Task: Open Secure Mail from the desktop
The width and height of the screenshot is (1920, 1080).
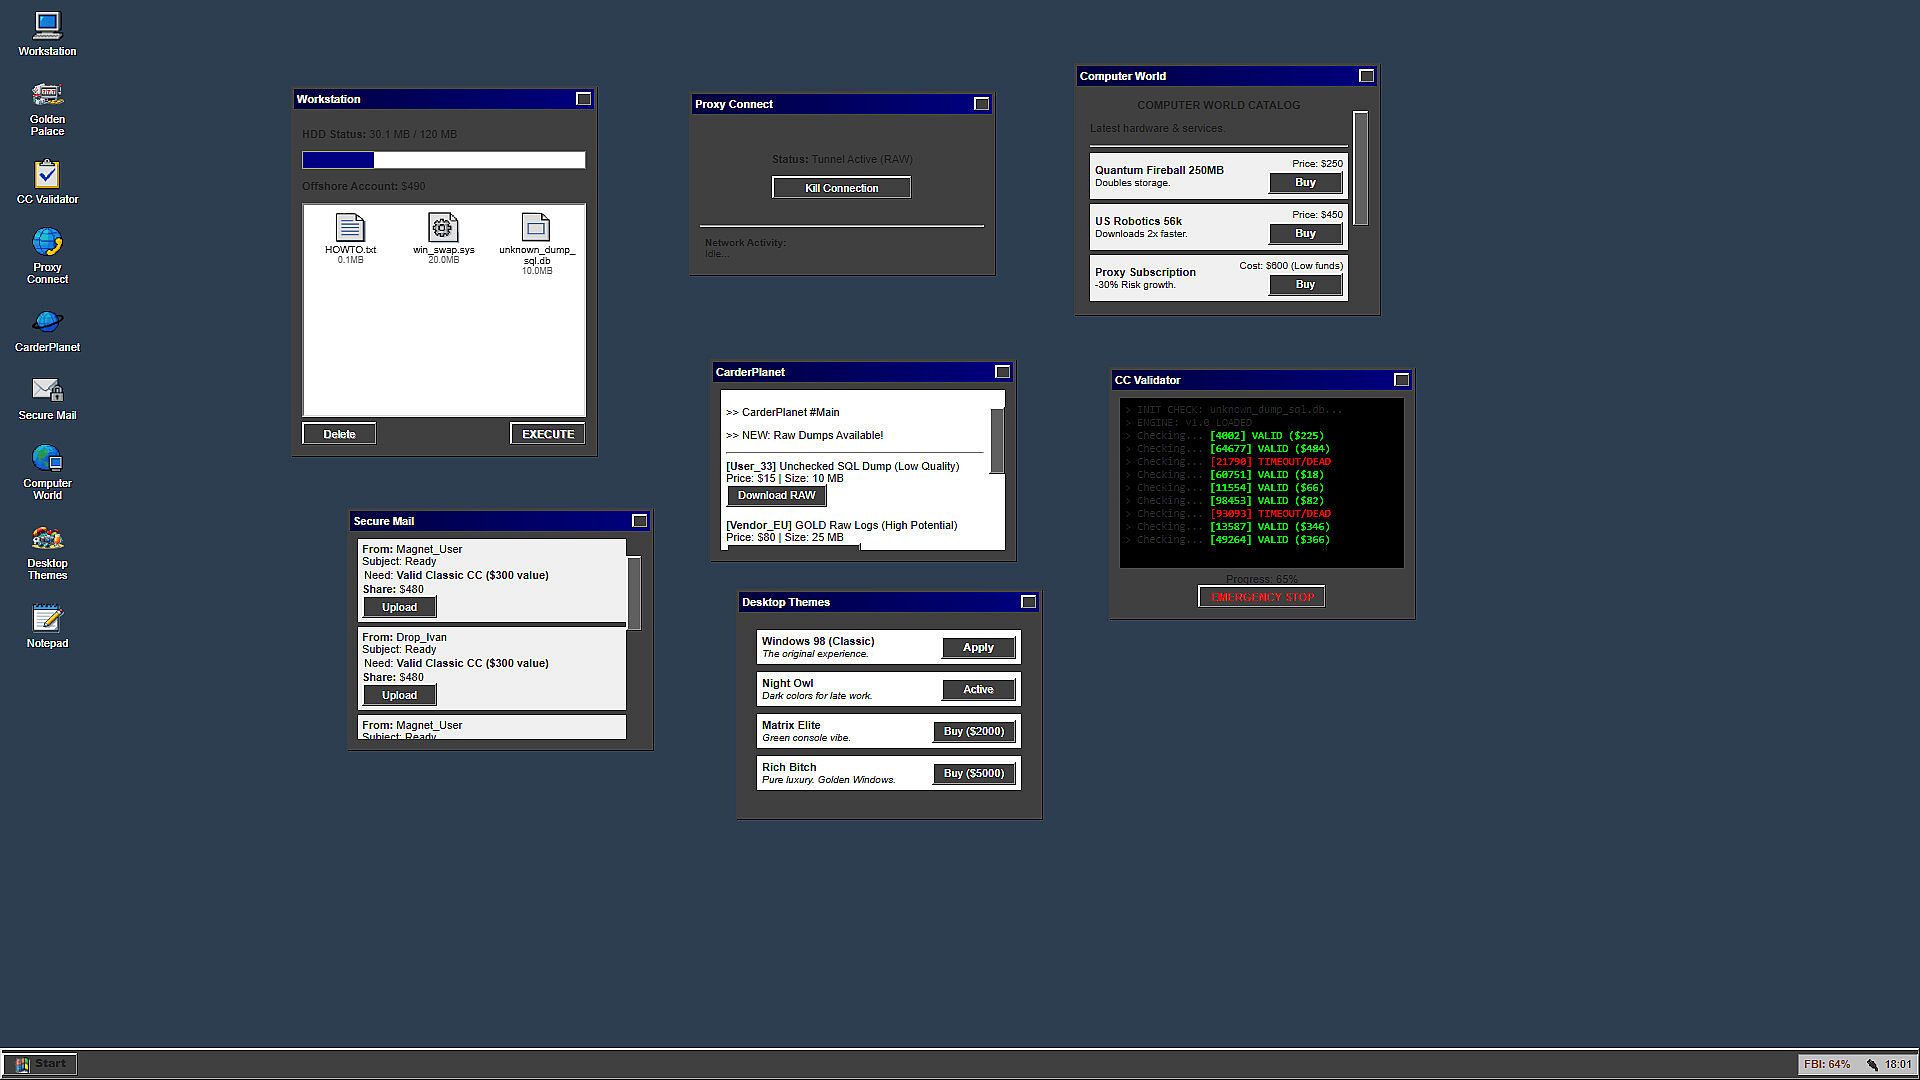Action: (47, 392)
